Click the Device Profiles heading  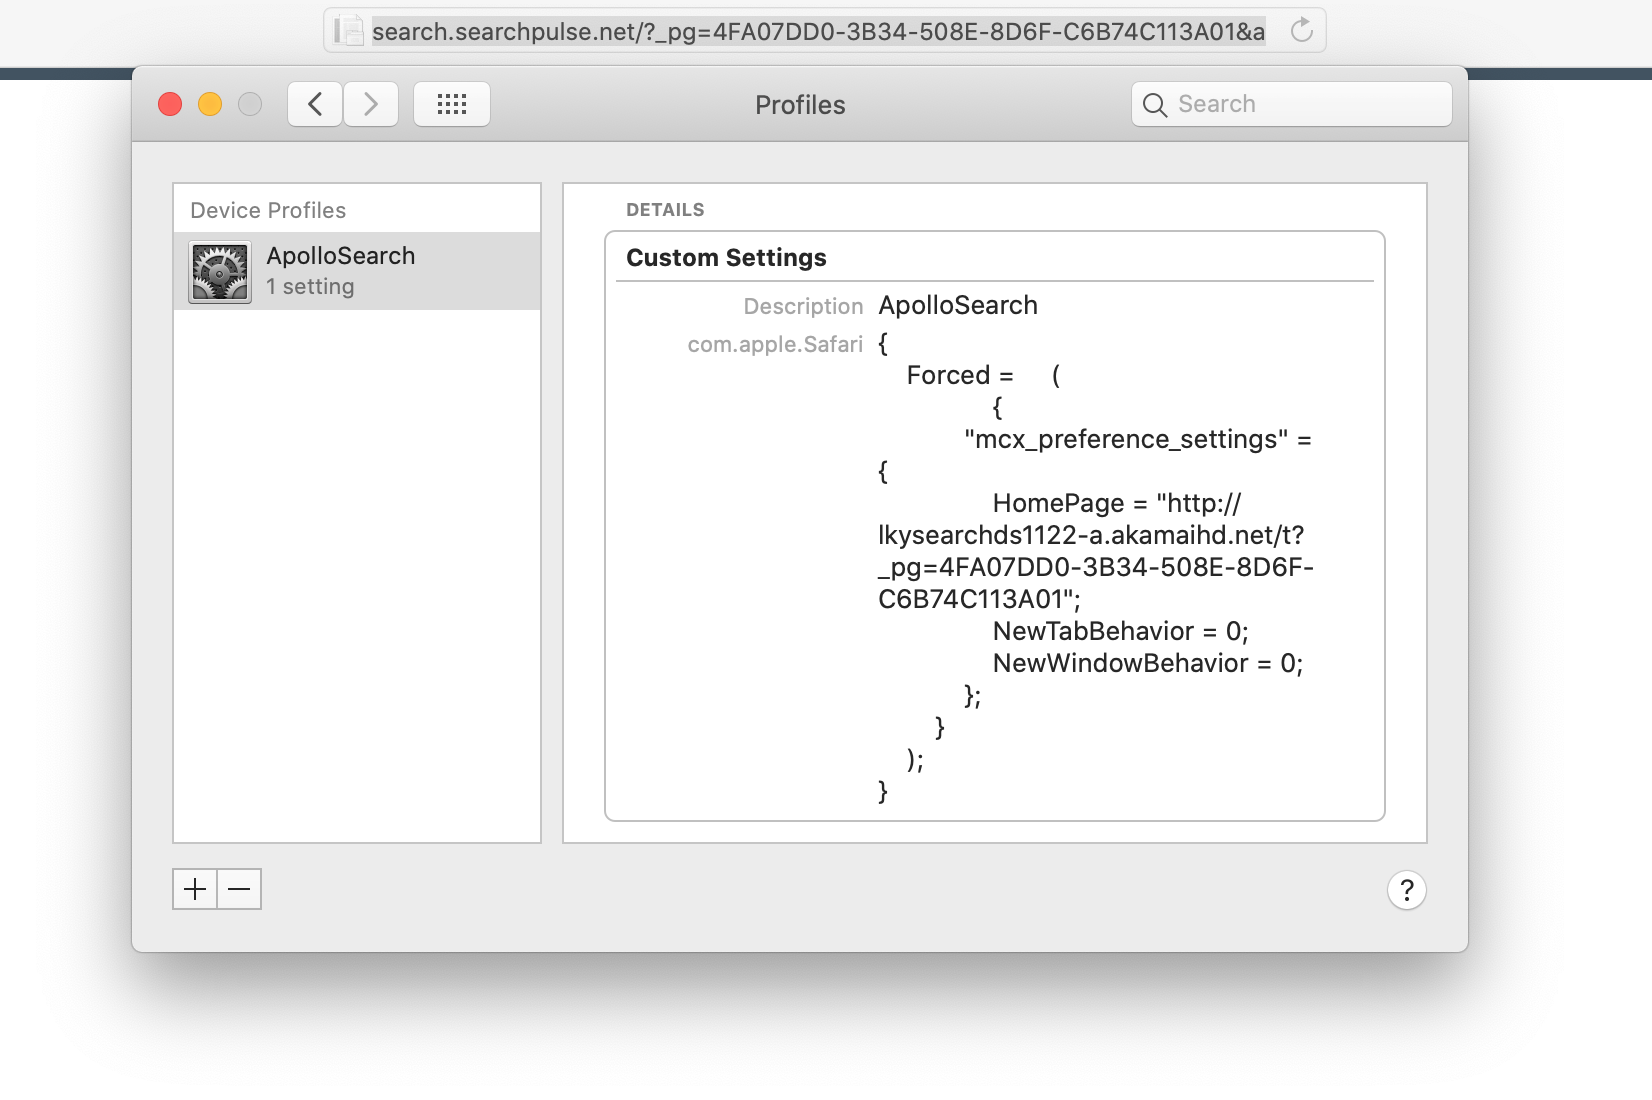point(268,210)
